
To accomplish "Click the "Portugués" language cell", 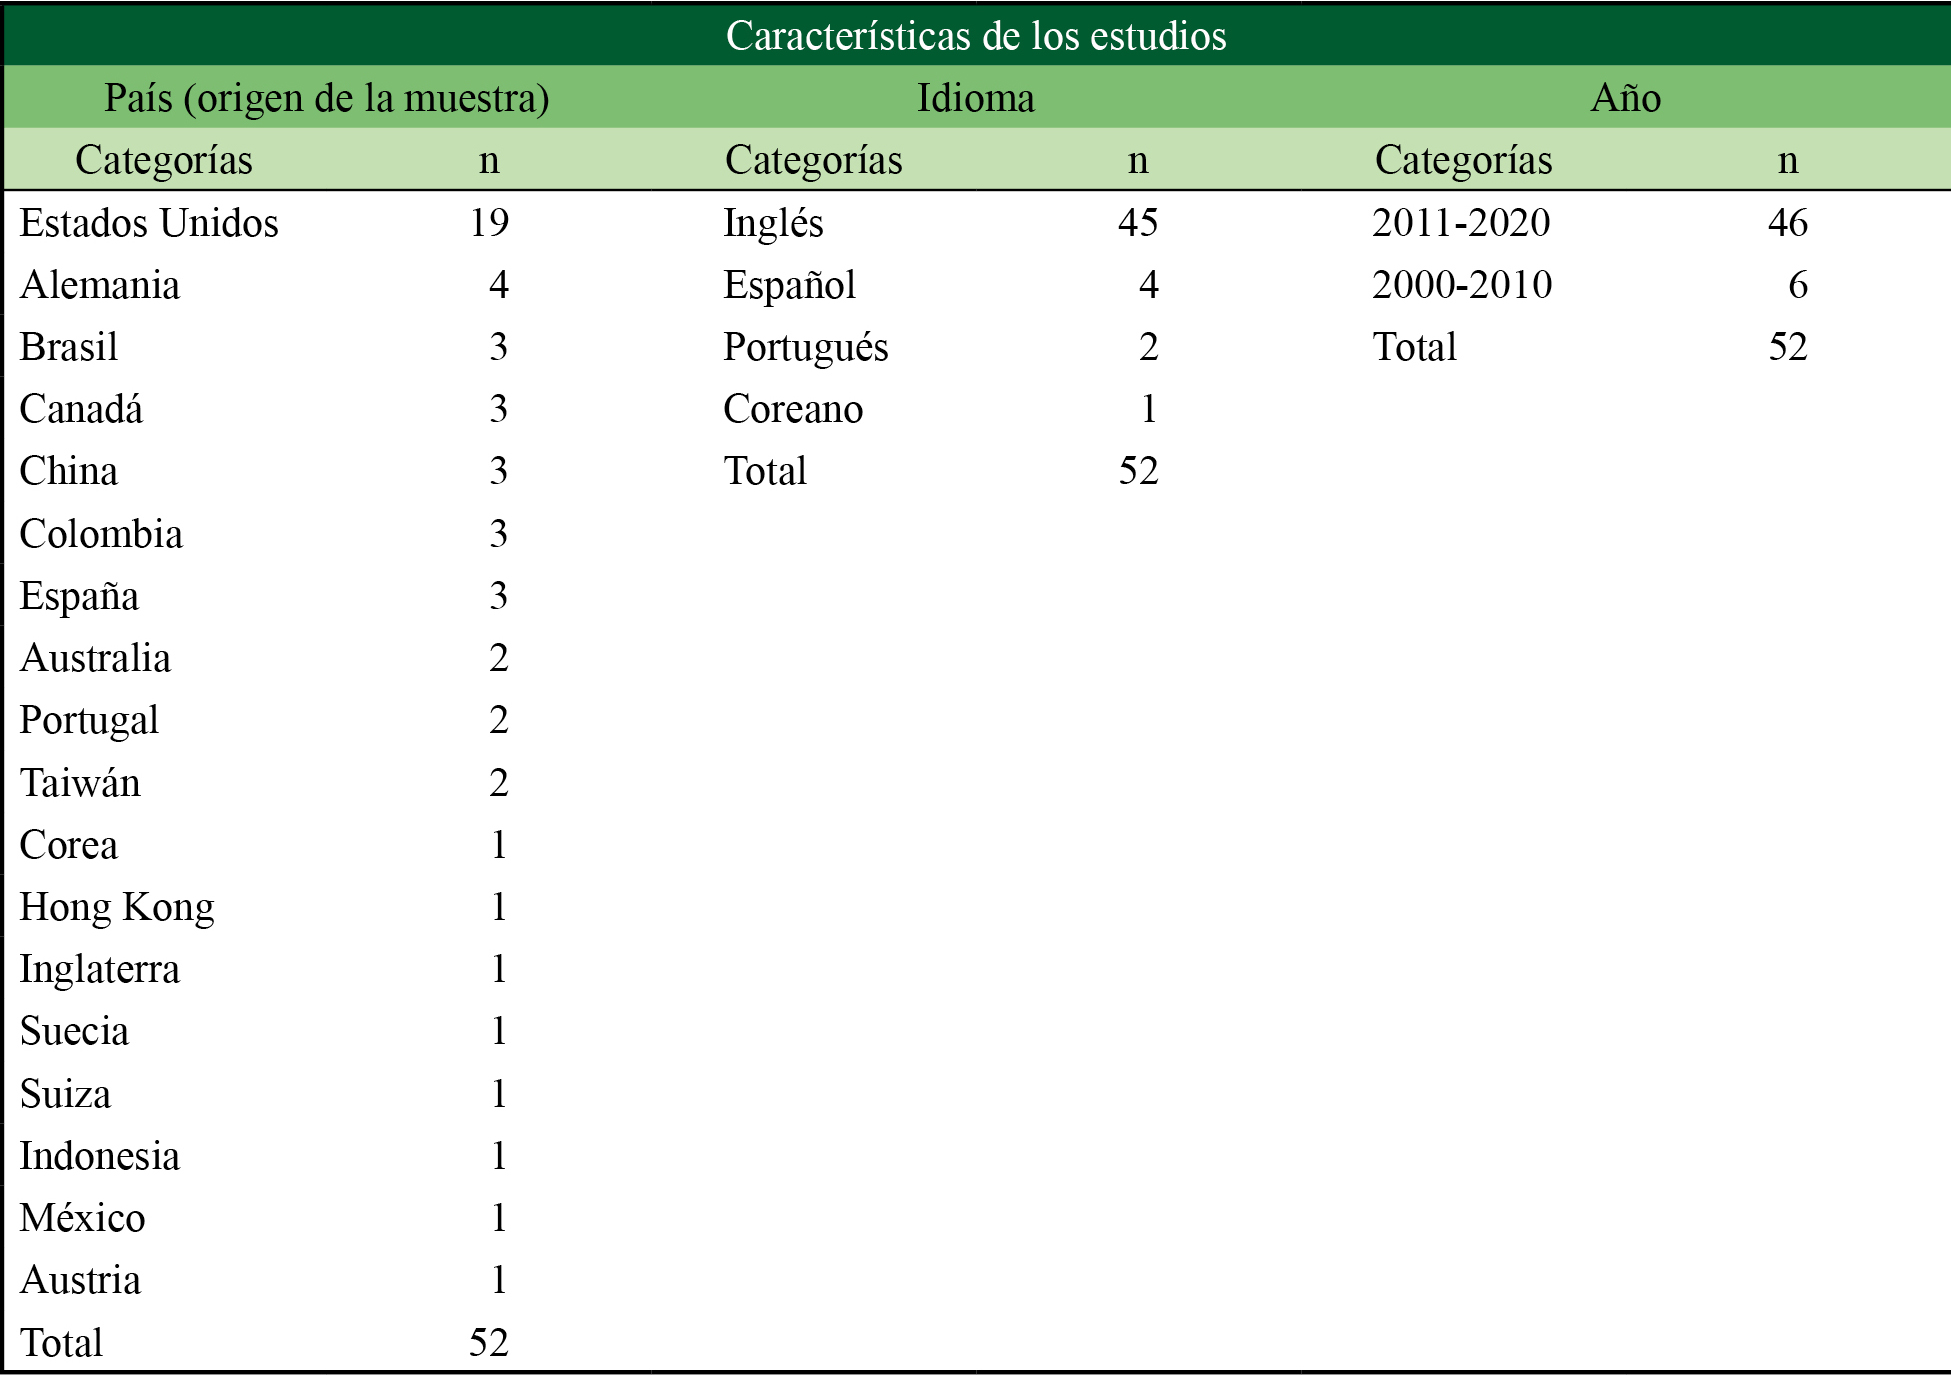I will pos(806,347).
